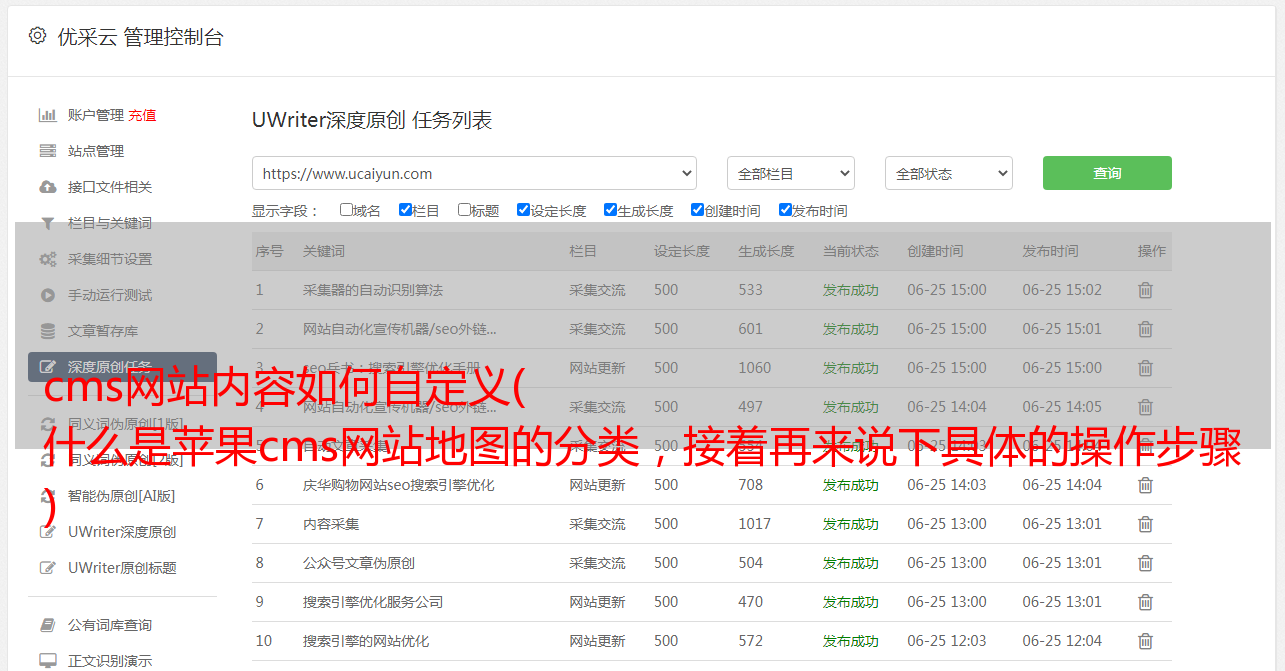Open 智能伪原创[AI版] in the sidebar
This screenshot has width=1285, height=671.
click(x=121, y=496)
